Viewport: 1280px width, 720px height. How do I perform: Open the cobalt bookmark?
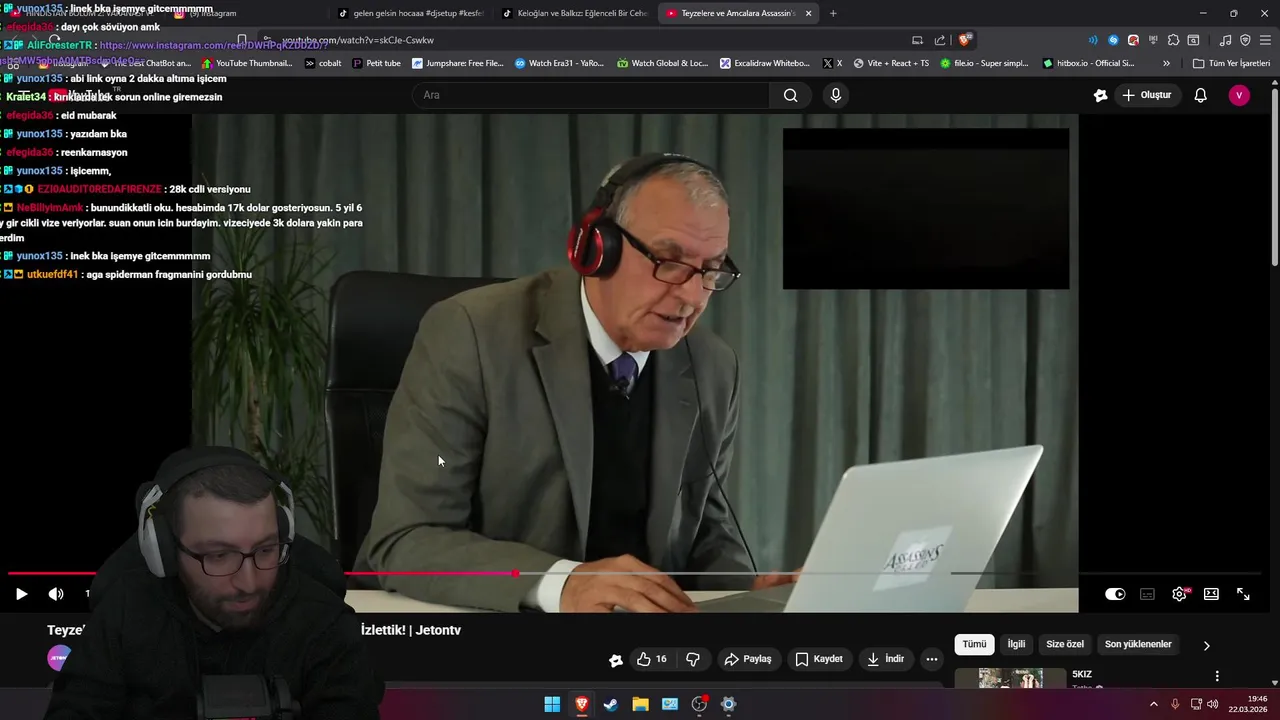(x=323, y=63)
